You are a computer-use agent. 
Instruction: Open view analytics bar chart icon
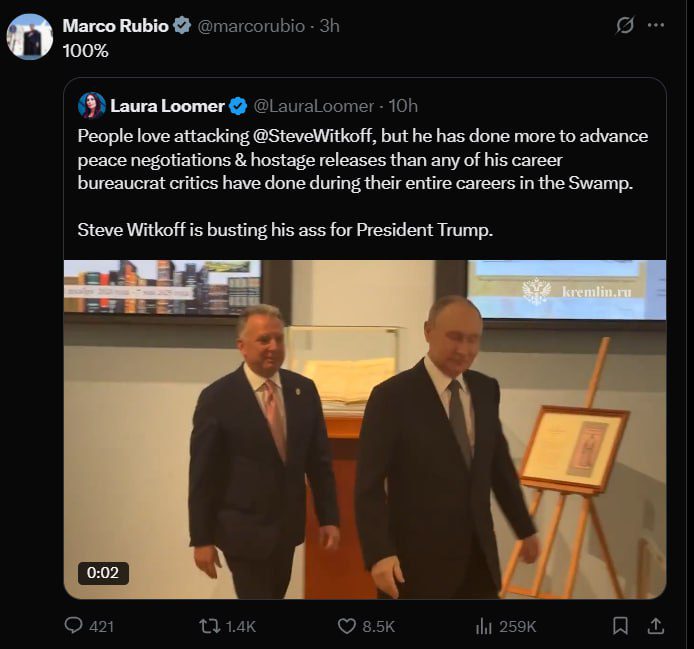click(x=484, y=626)
